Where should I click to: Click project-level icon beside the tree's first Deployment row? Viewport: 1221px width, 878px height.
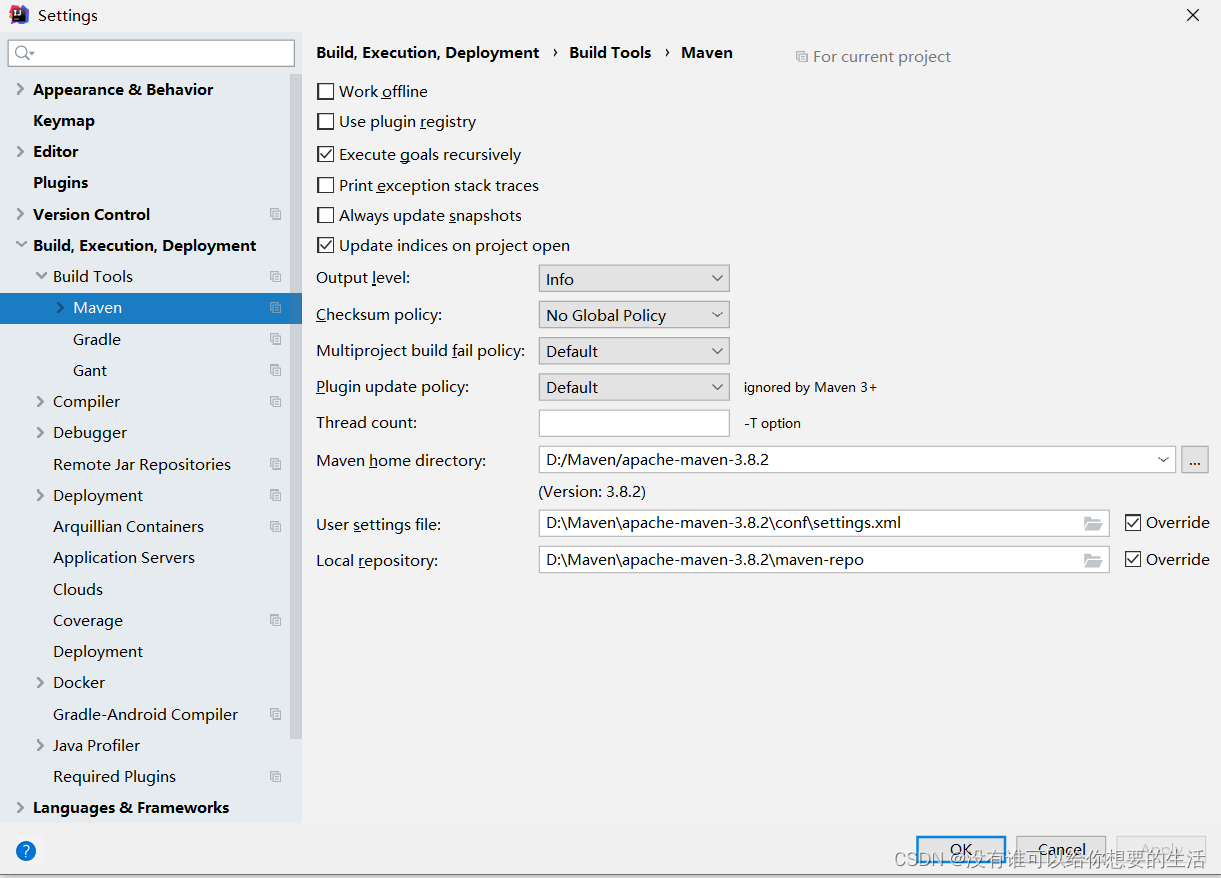(275, 495)
